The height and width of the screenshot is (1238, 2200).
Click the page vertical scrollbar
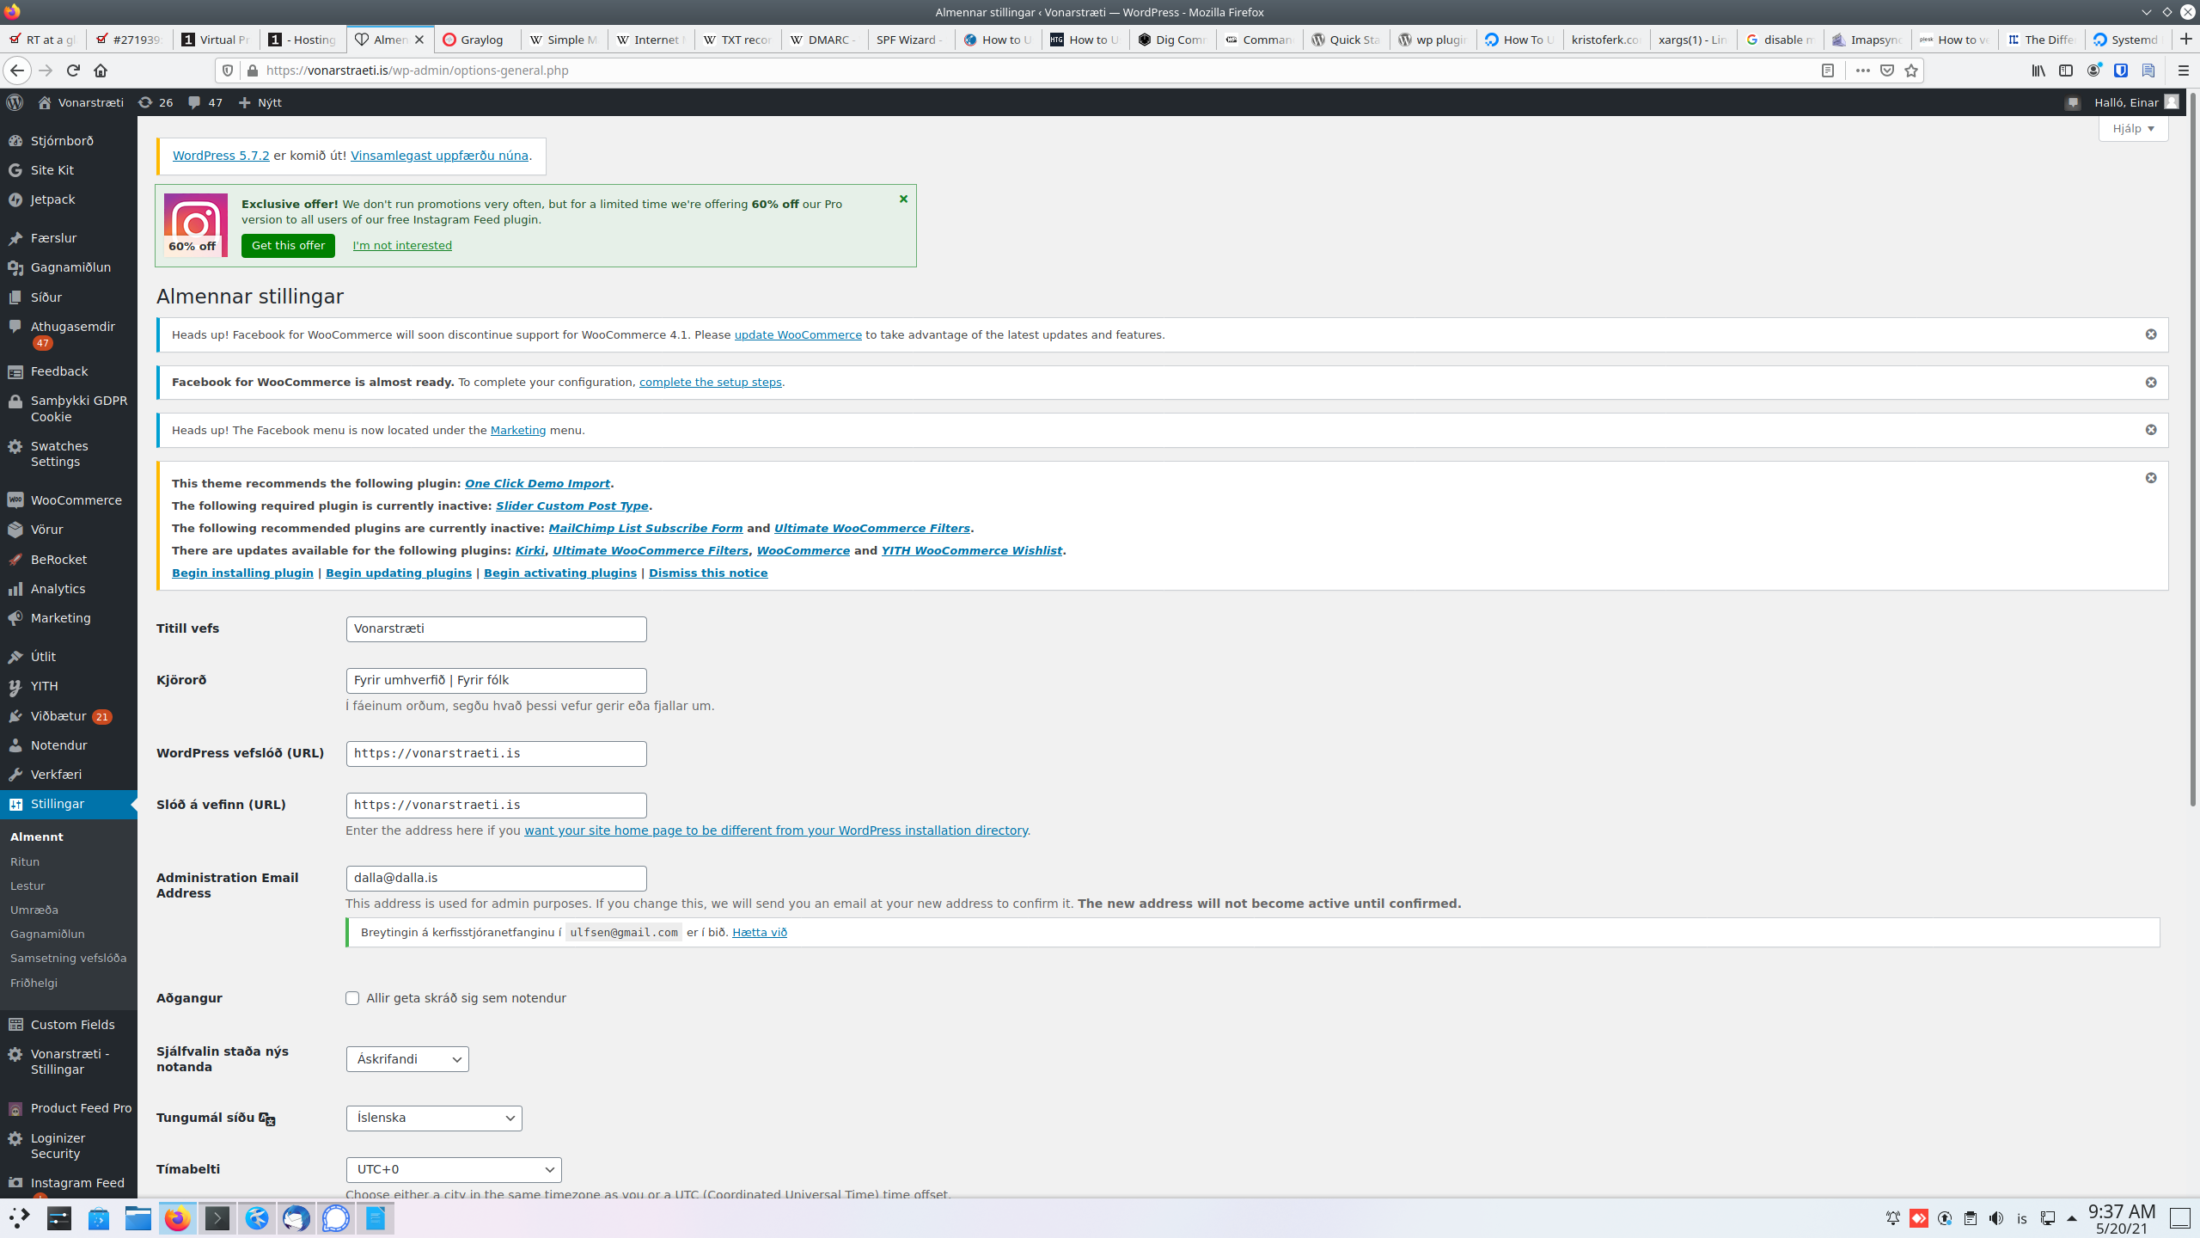2193,450
